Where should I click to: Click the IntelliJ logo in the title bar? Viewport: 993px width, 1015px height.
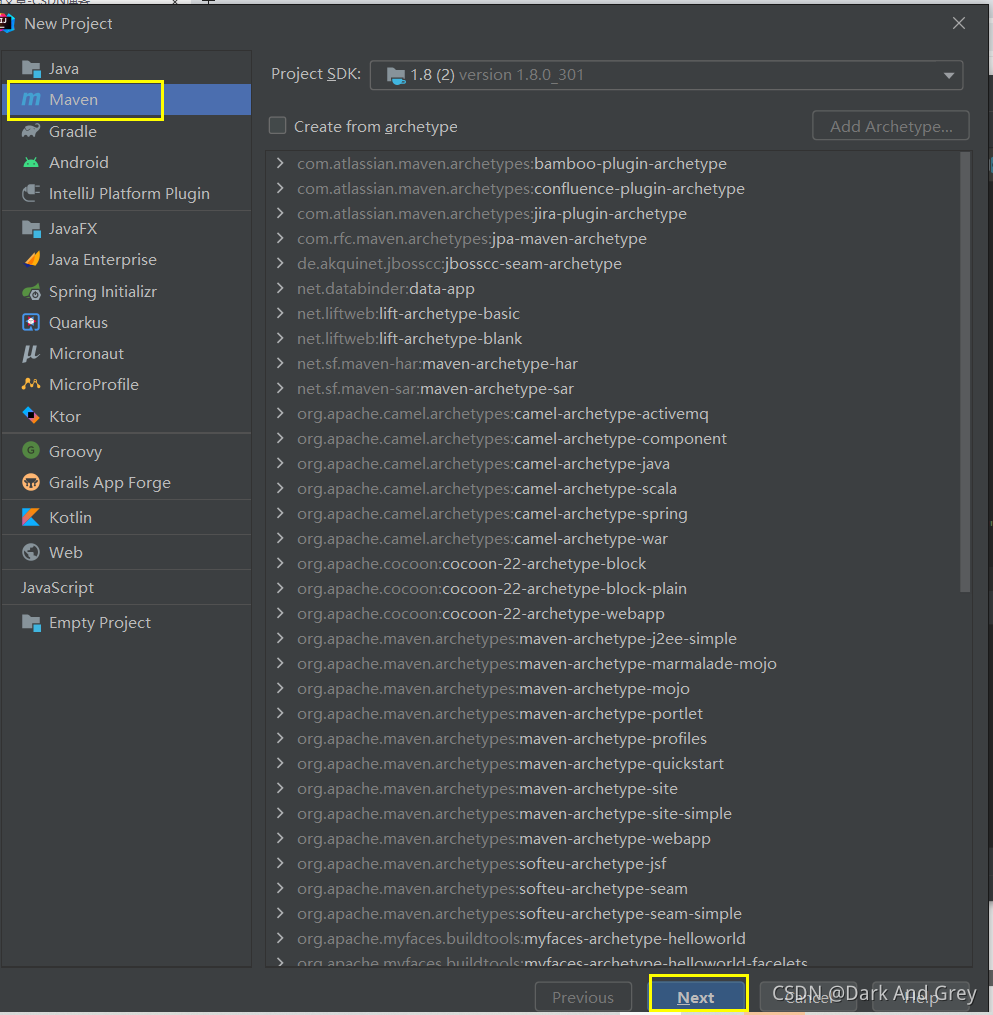tap(6, 23)
